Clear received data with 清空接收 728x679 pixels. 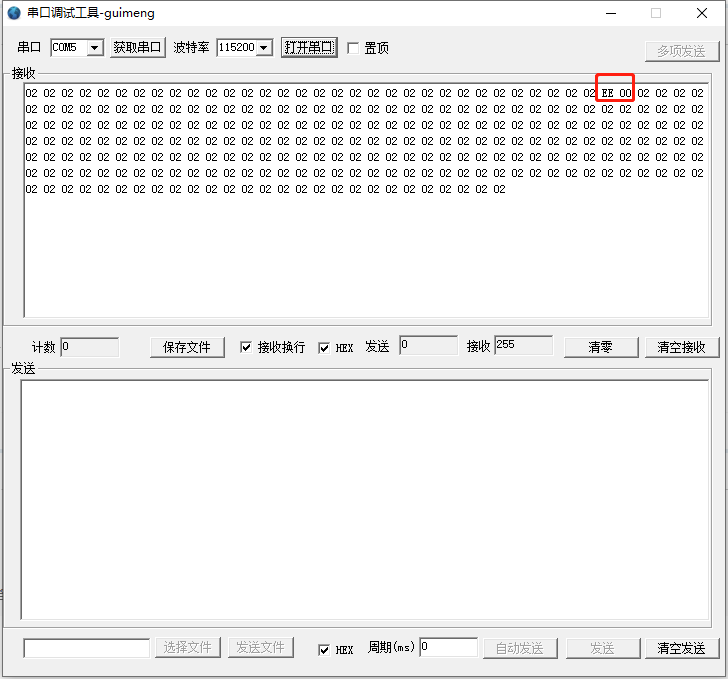click(682, 347)
